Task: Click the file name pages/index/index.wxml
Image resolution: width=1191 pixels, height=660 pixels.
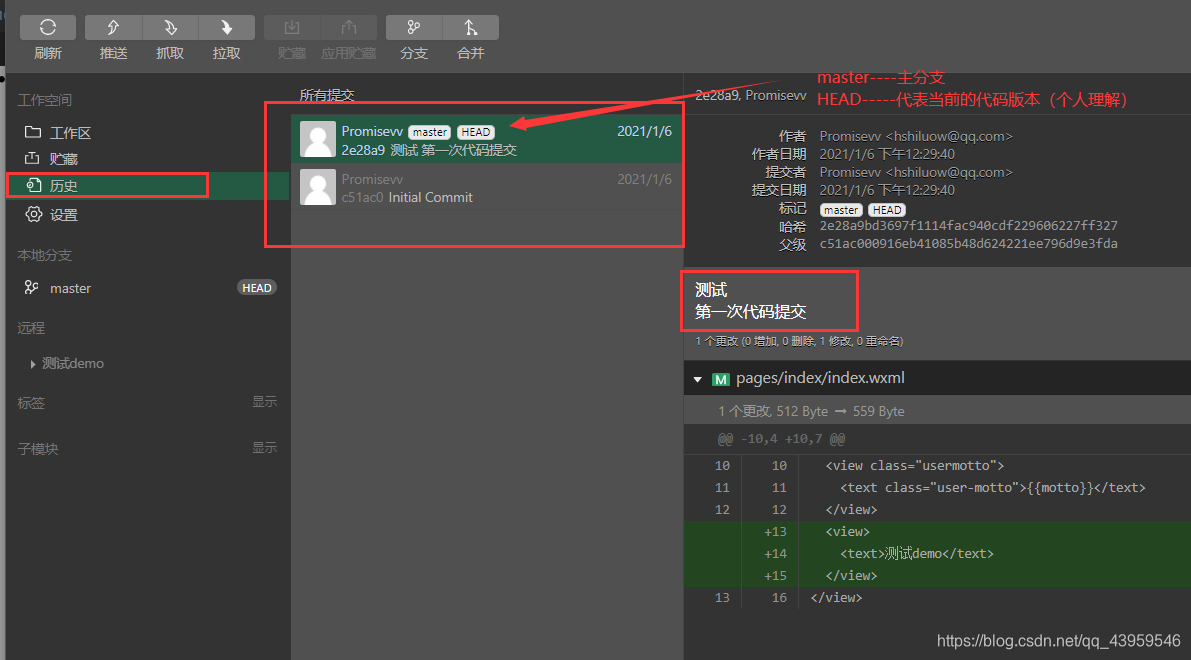Action: (x=820, y=378)
